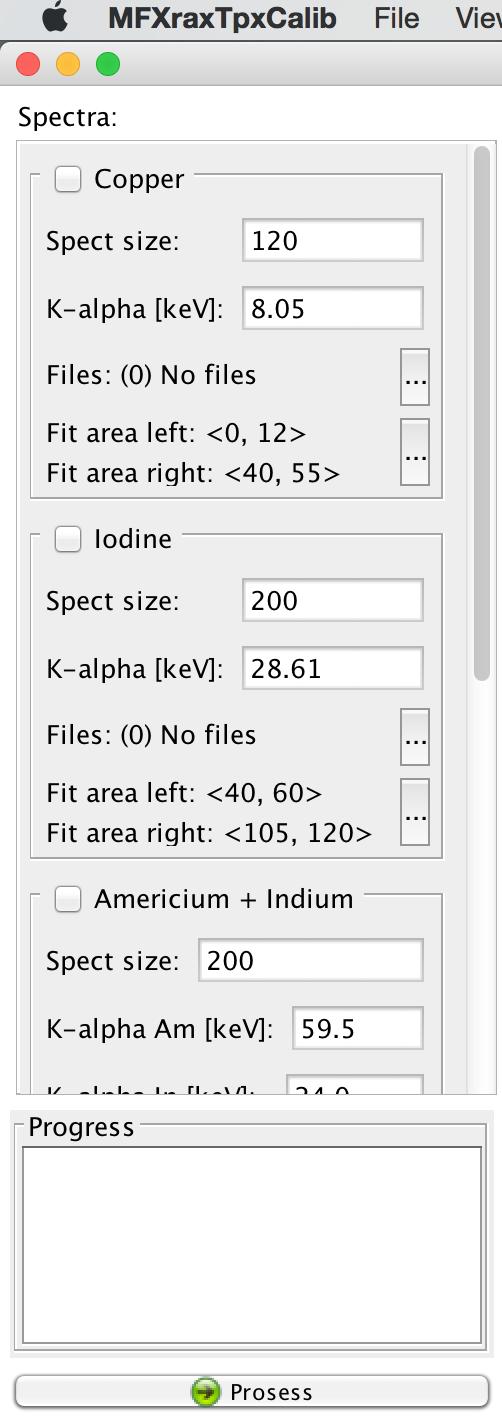Enable the Iodine spectrum checkbox
Image resolution: width=502 pixels, height=1420 pixels.
[x=68, y=539]
